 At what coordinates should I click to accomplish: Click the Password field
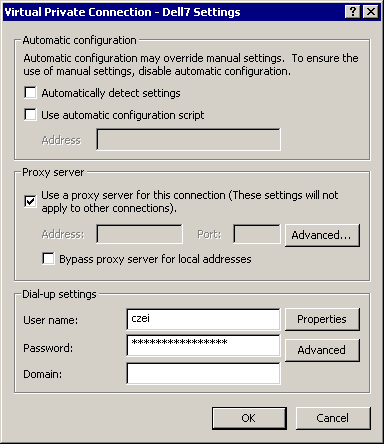(203, 346)
